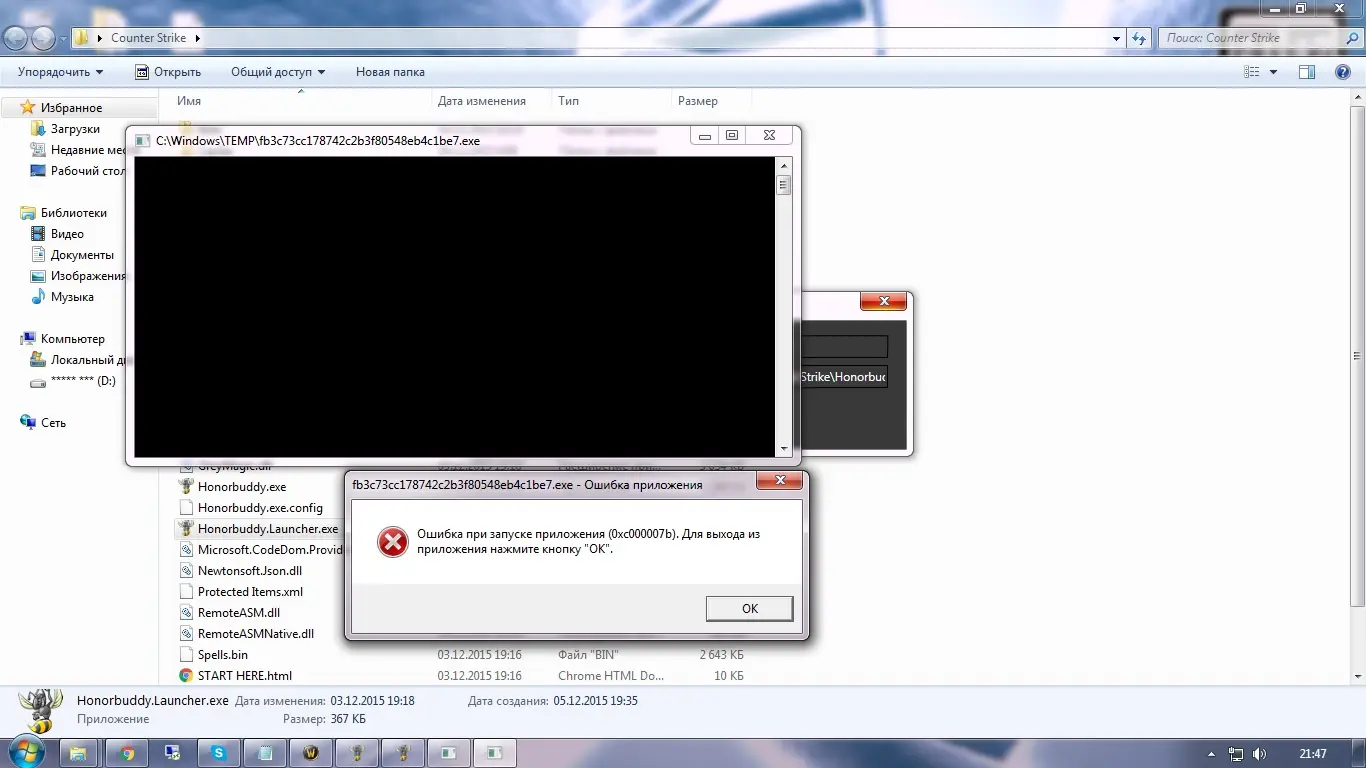Click the Counter Strike breadcrumb segment
The width and height of the screenshot is (1366, 768).
point(148,38)
